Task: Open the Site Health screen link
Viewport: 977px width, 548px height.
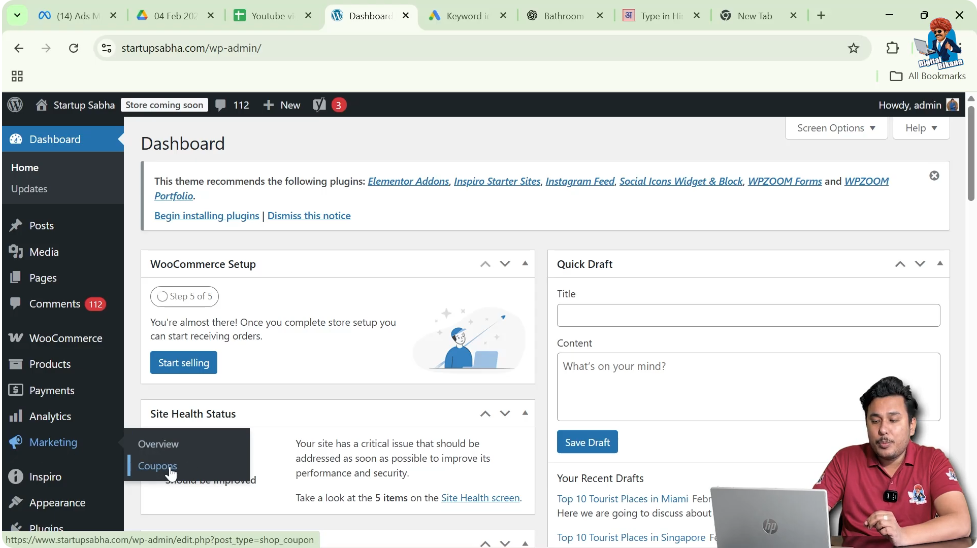Action: point(480,498)
